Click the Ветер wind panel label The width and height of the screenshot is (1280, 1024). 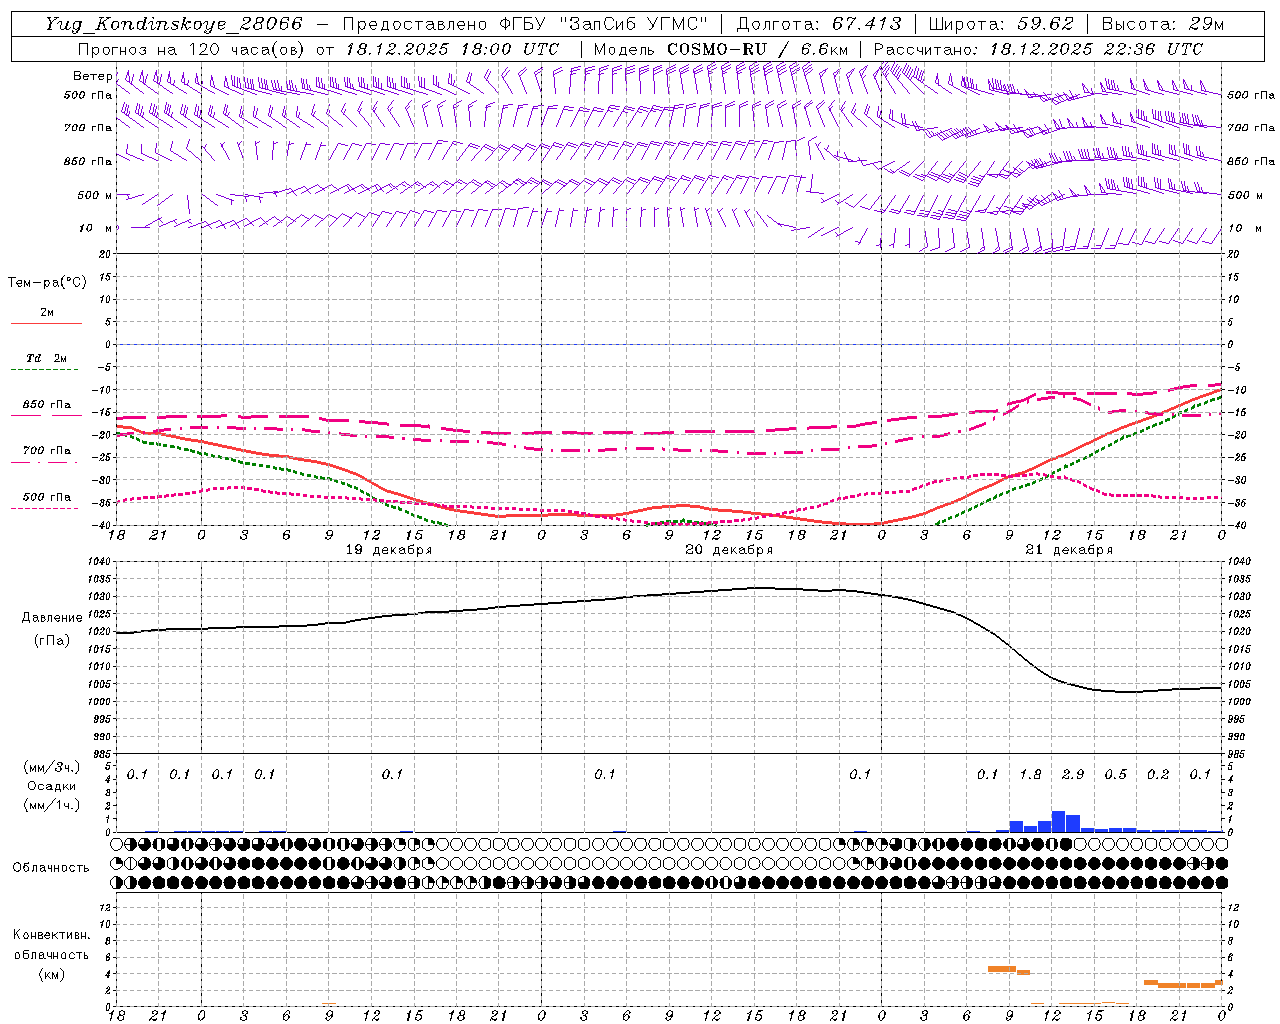tap(92, 76)
